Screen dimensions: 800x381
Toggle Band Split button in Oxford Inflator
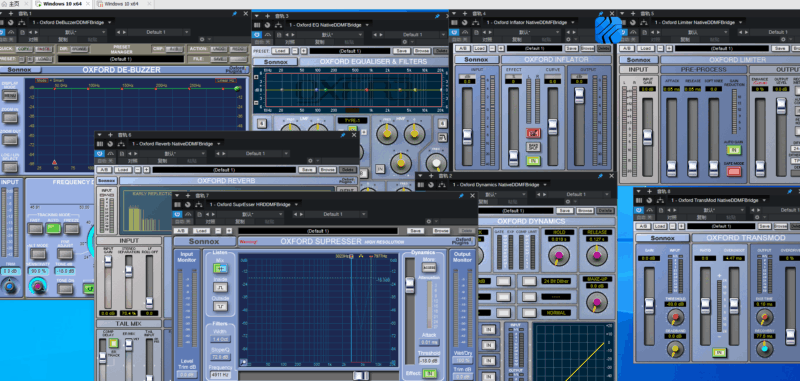tap(533, 147)
